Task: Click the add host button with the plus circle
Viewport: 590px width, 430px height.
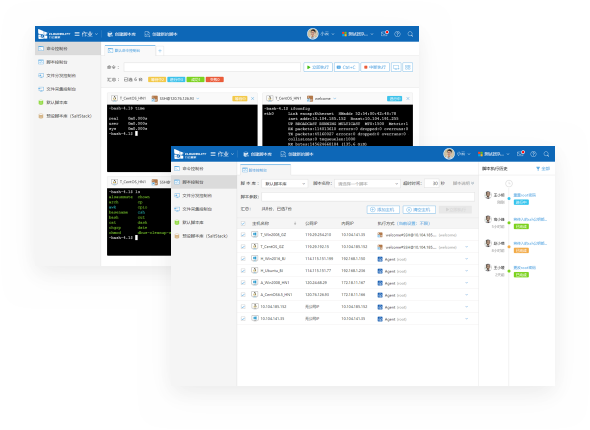Action: tap(383, 210)
